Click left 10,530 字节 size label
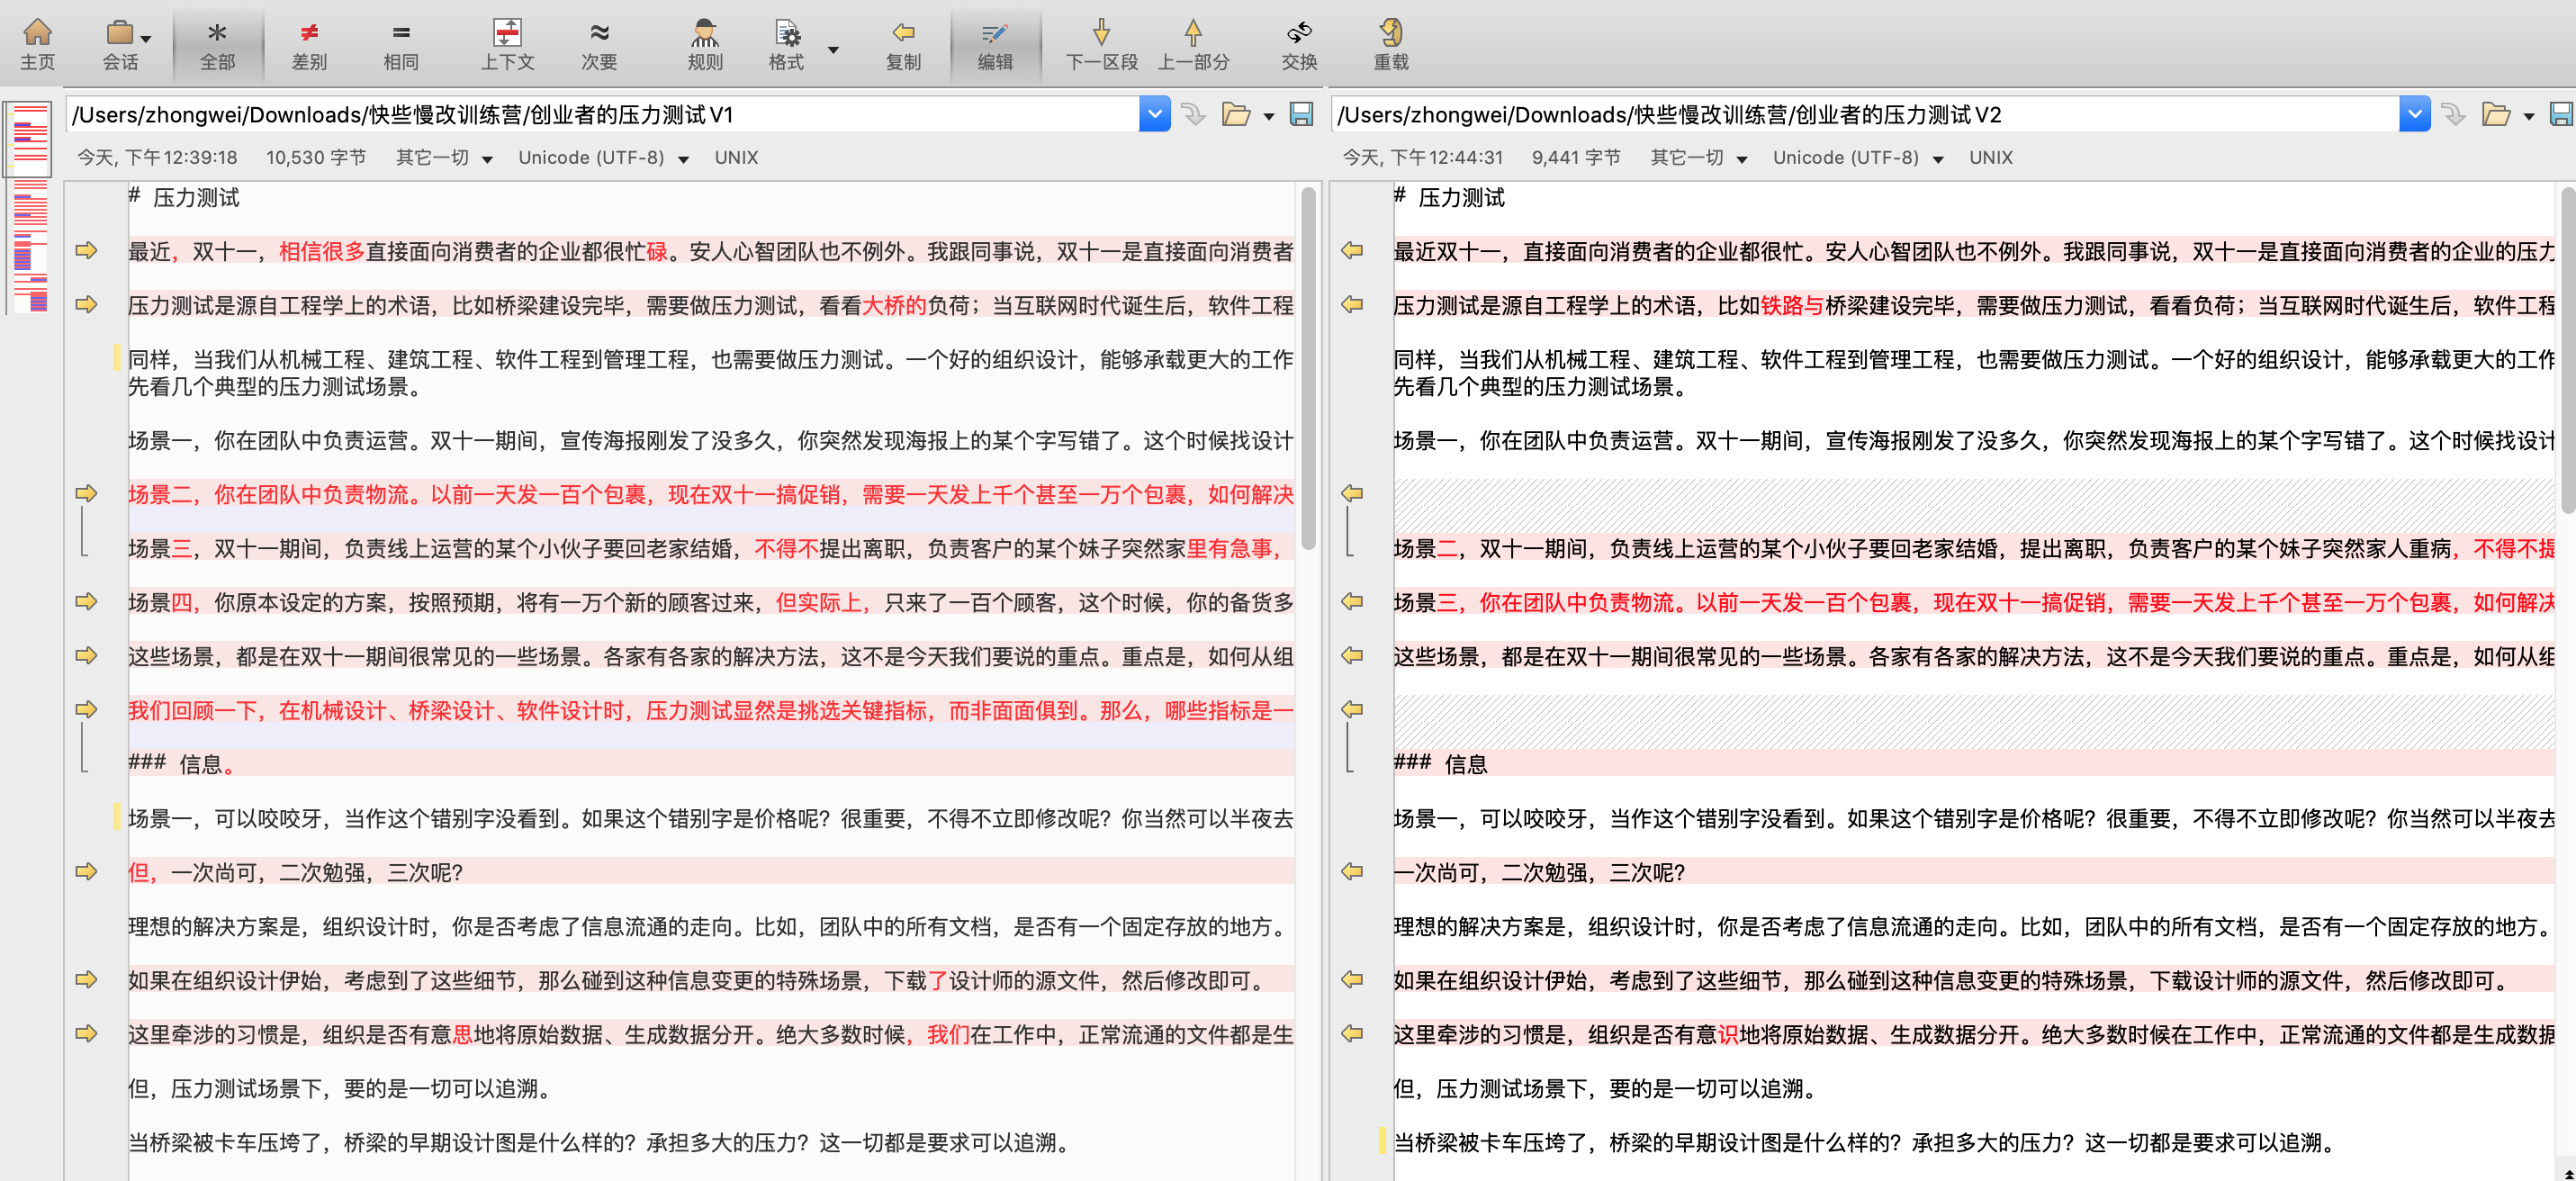This screenshot has width=2576, height=1181. (x=316, y=158)
